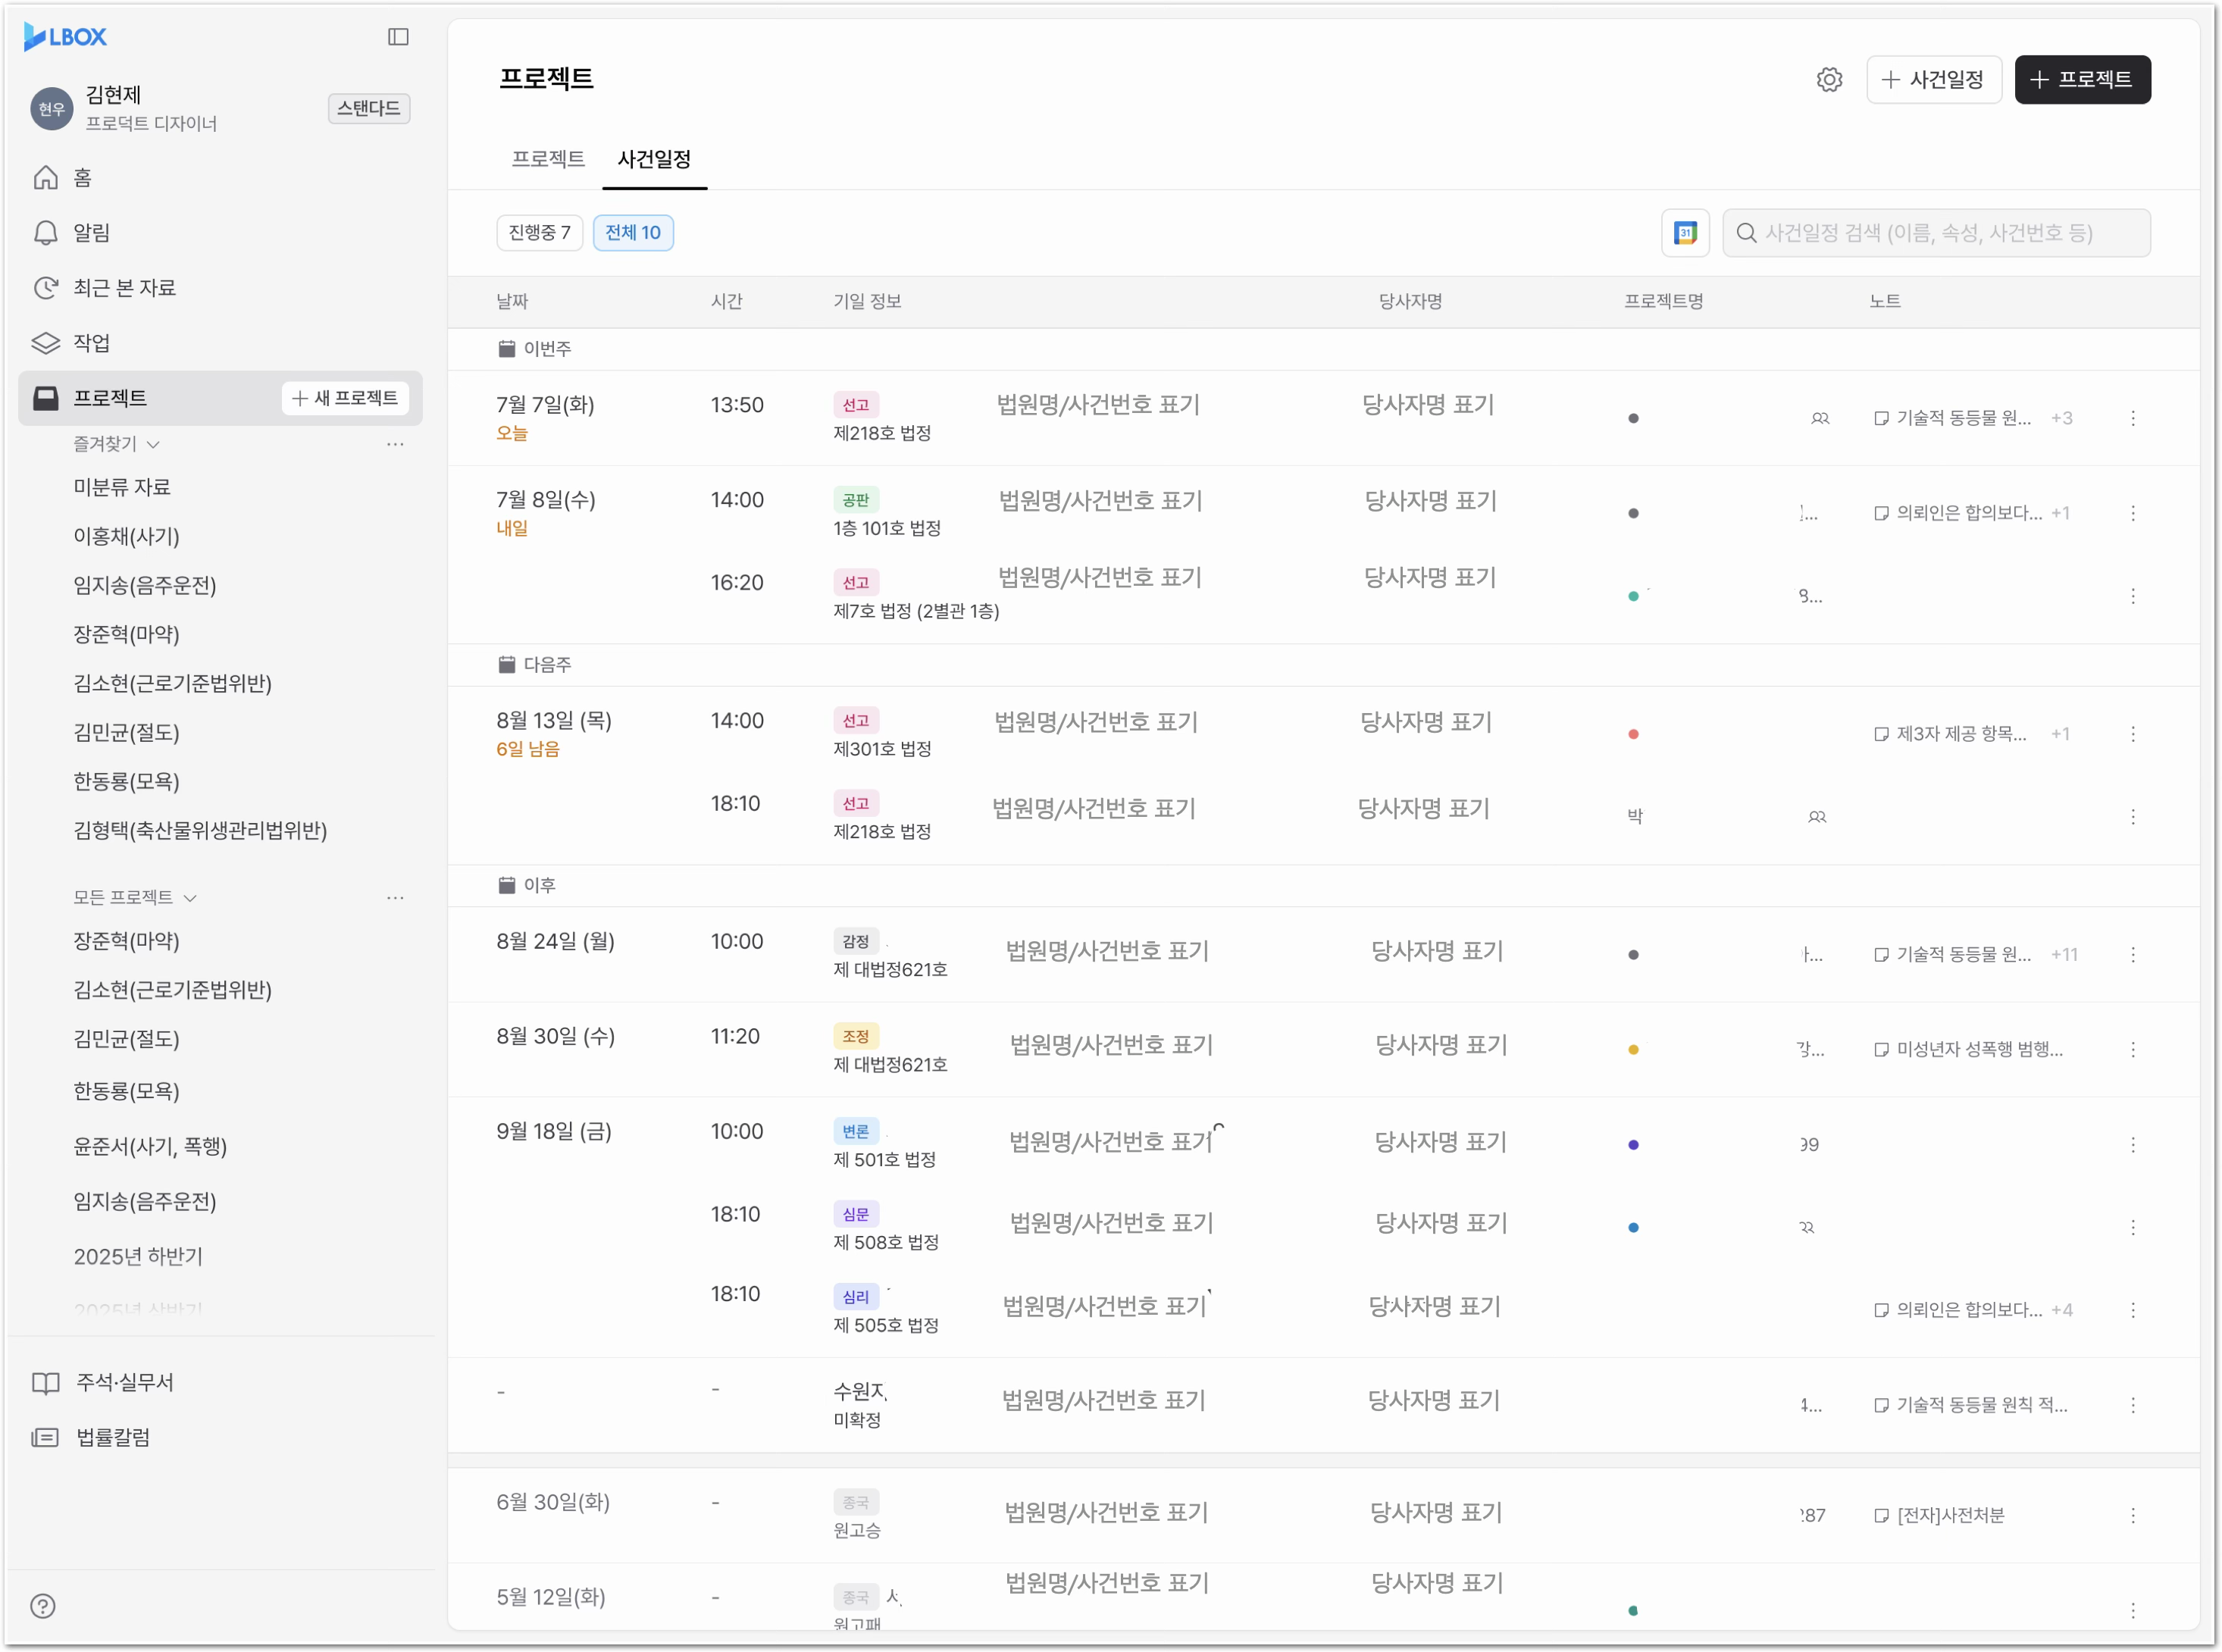Open 윤준서(사기, 폭행) project

(x=150, y=1147)
